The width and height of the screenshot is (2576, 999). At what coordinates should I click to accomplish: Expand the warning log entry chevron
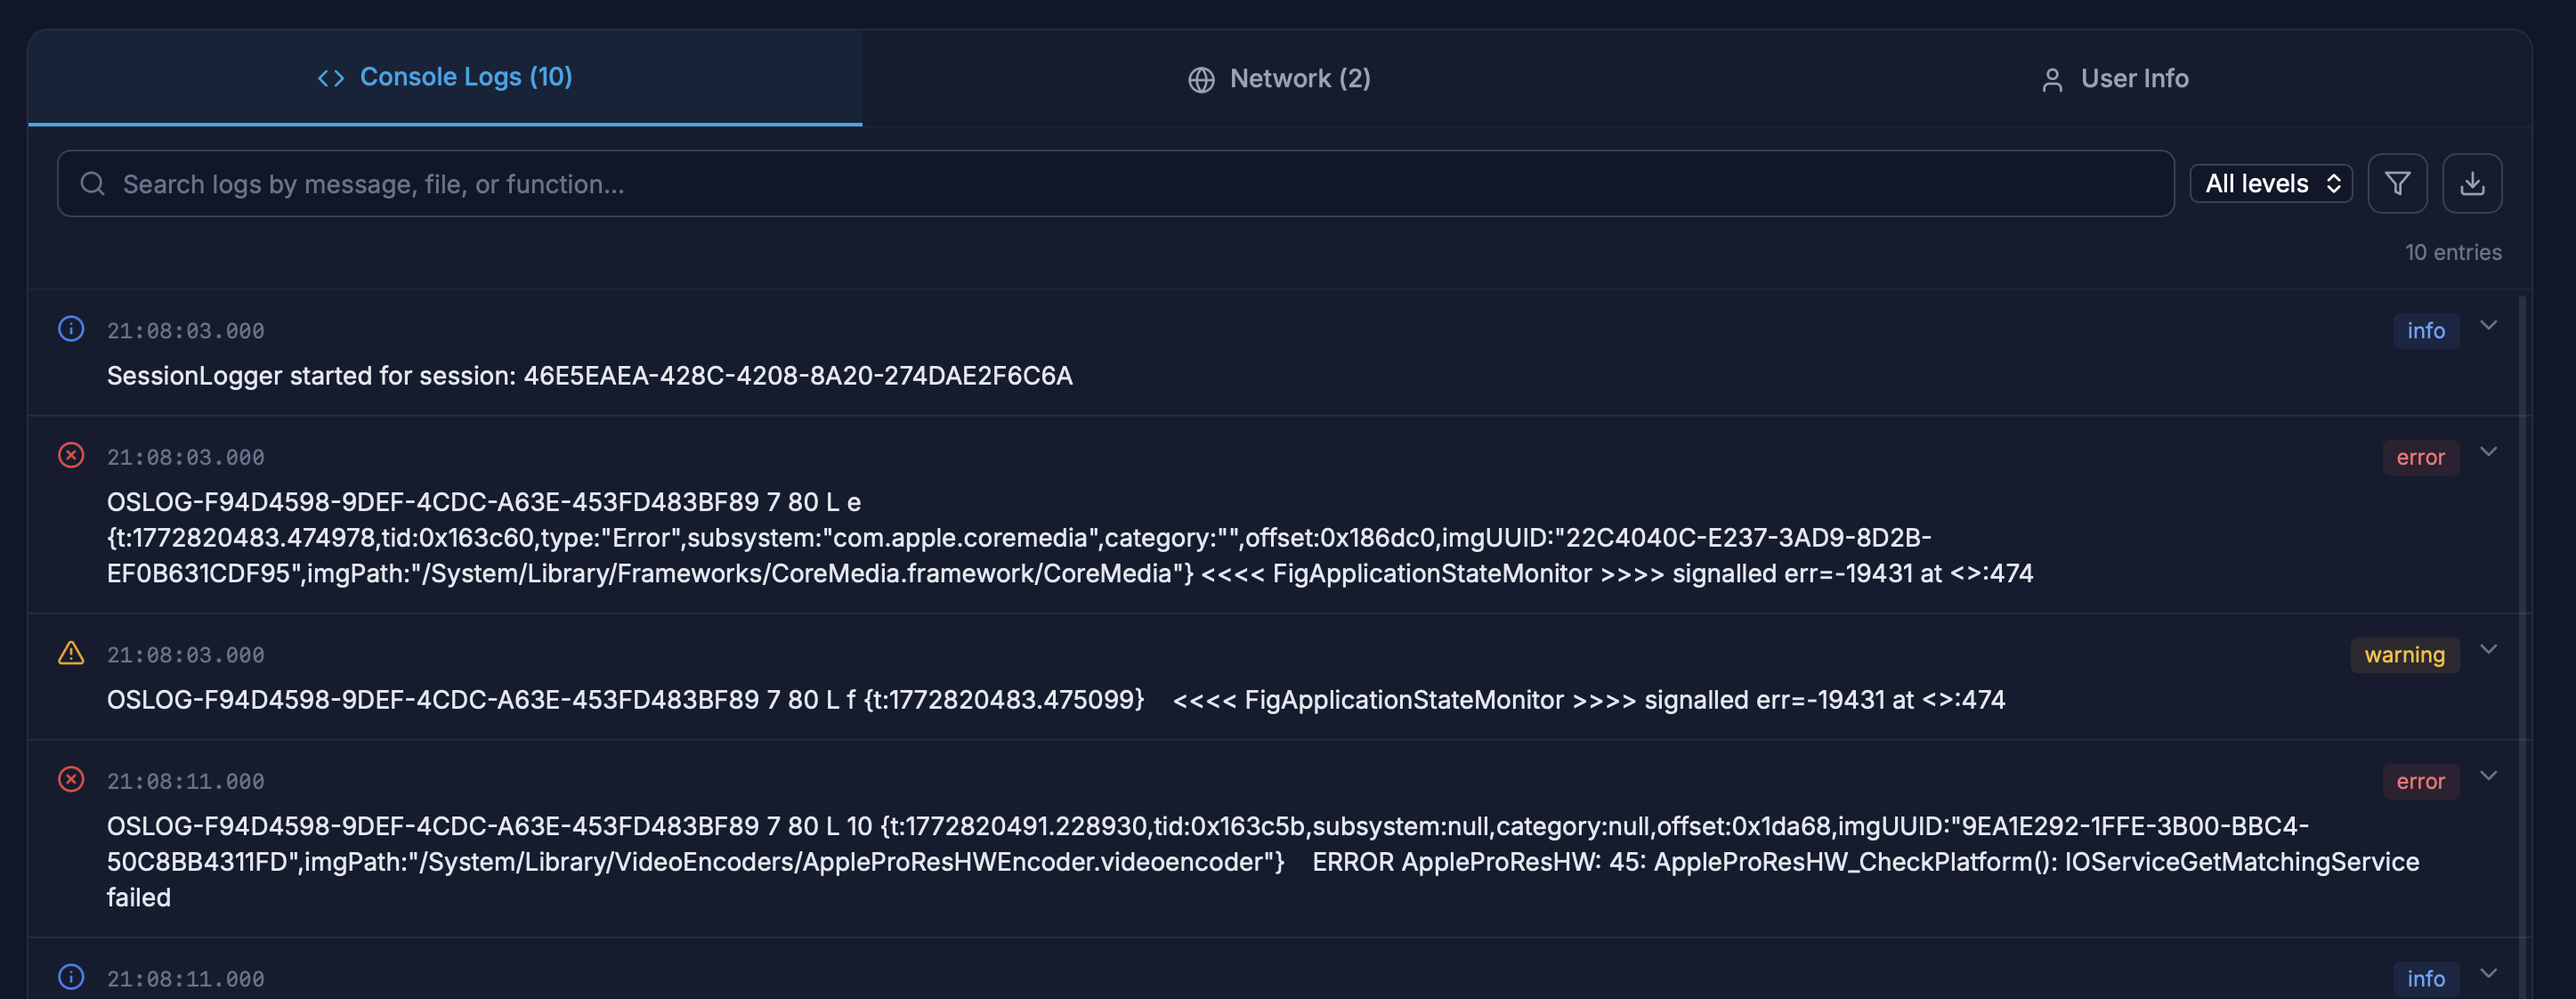point(2488,650)
